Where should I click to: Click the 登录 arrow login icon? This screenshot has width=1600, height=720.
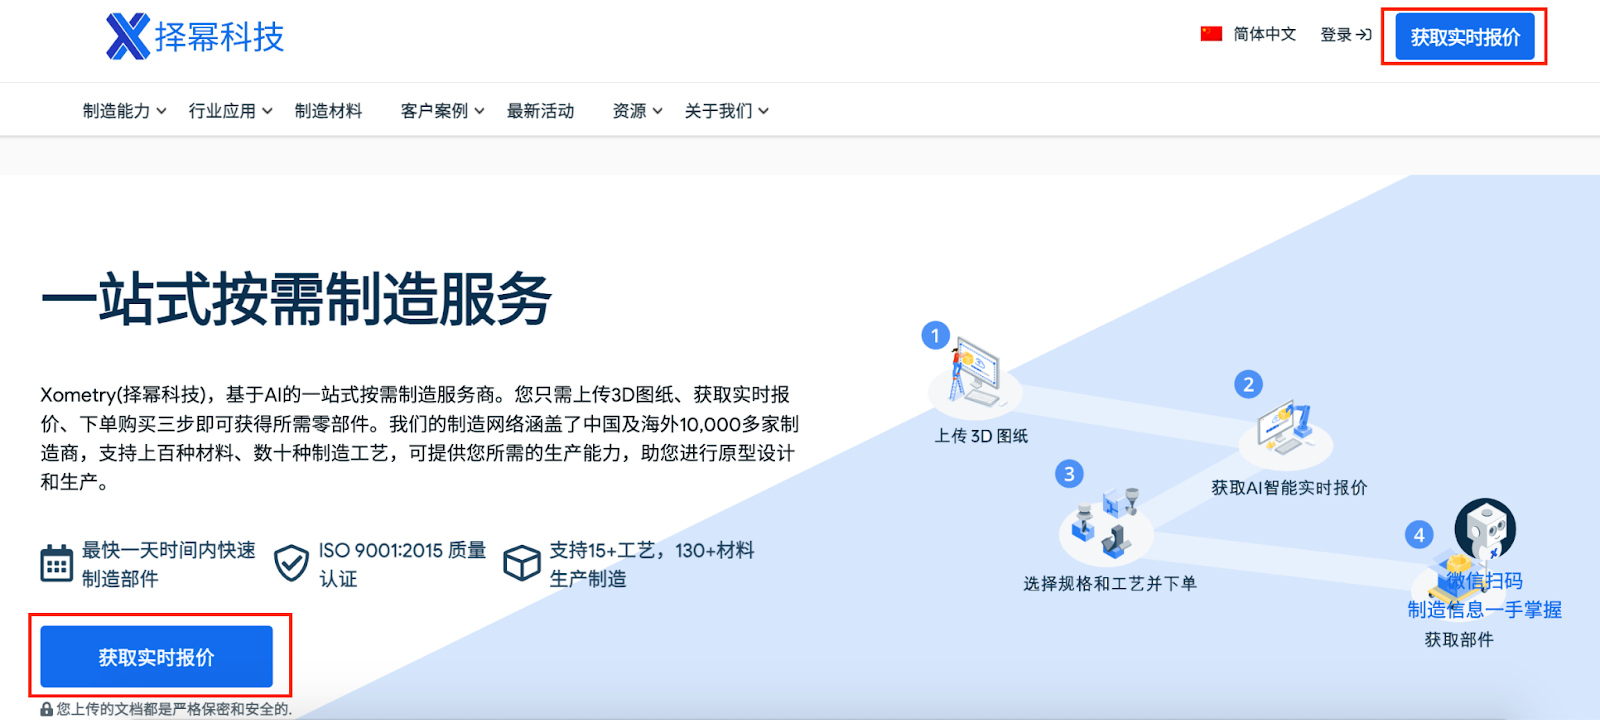click(1364, 35)
